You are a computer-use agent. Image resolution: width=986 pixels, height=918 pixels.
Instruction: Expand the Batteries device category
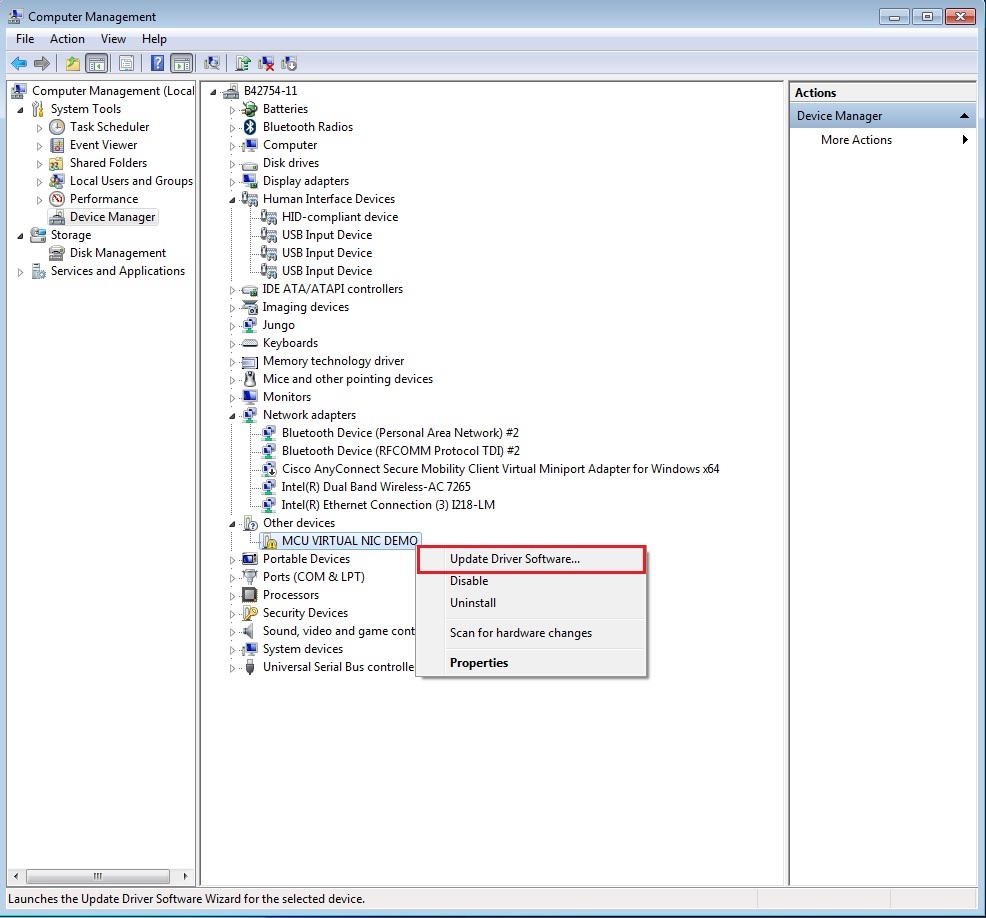pos(233,110)
